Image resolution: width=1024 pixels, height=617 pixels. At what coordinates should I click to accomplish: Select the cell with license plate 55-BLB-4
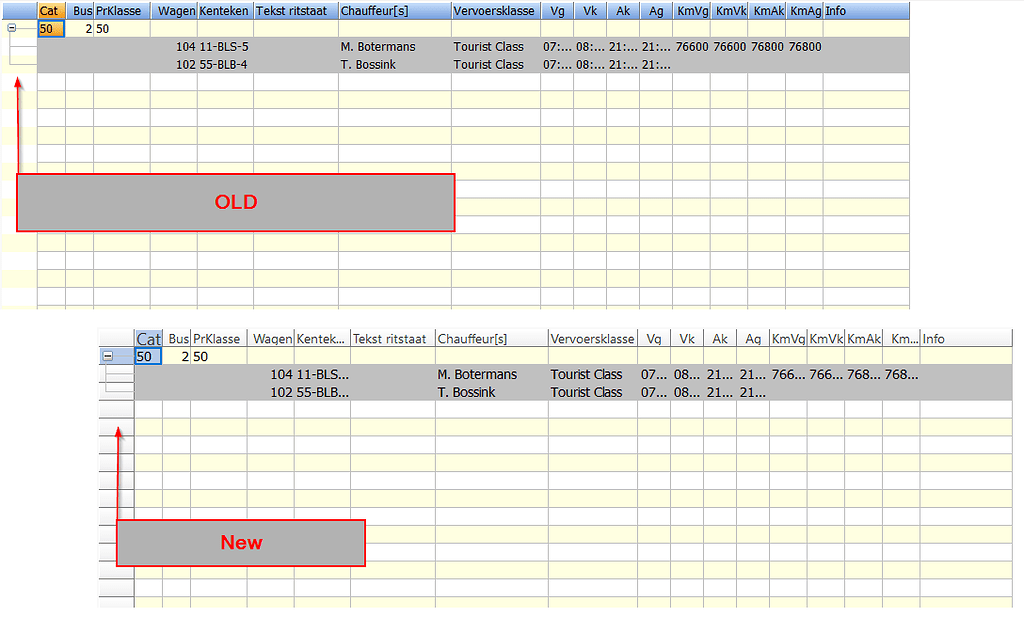pyautogui.click(x=224, y=65)
